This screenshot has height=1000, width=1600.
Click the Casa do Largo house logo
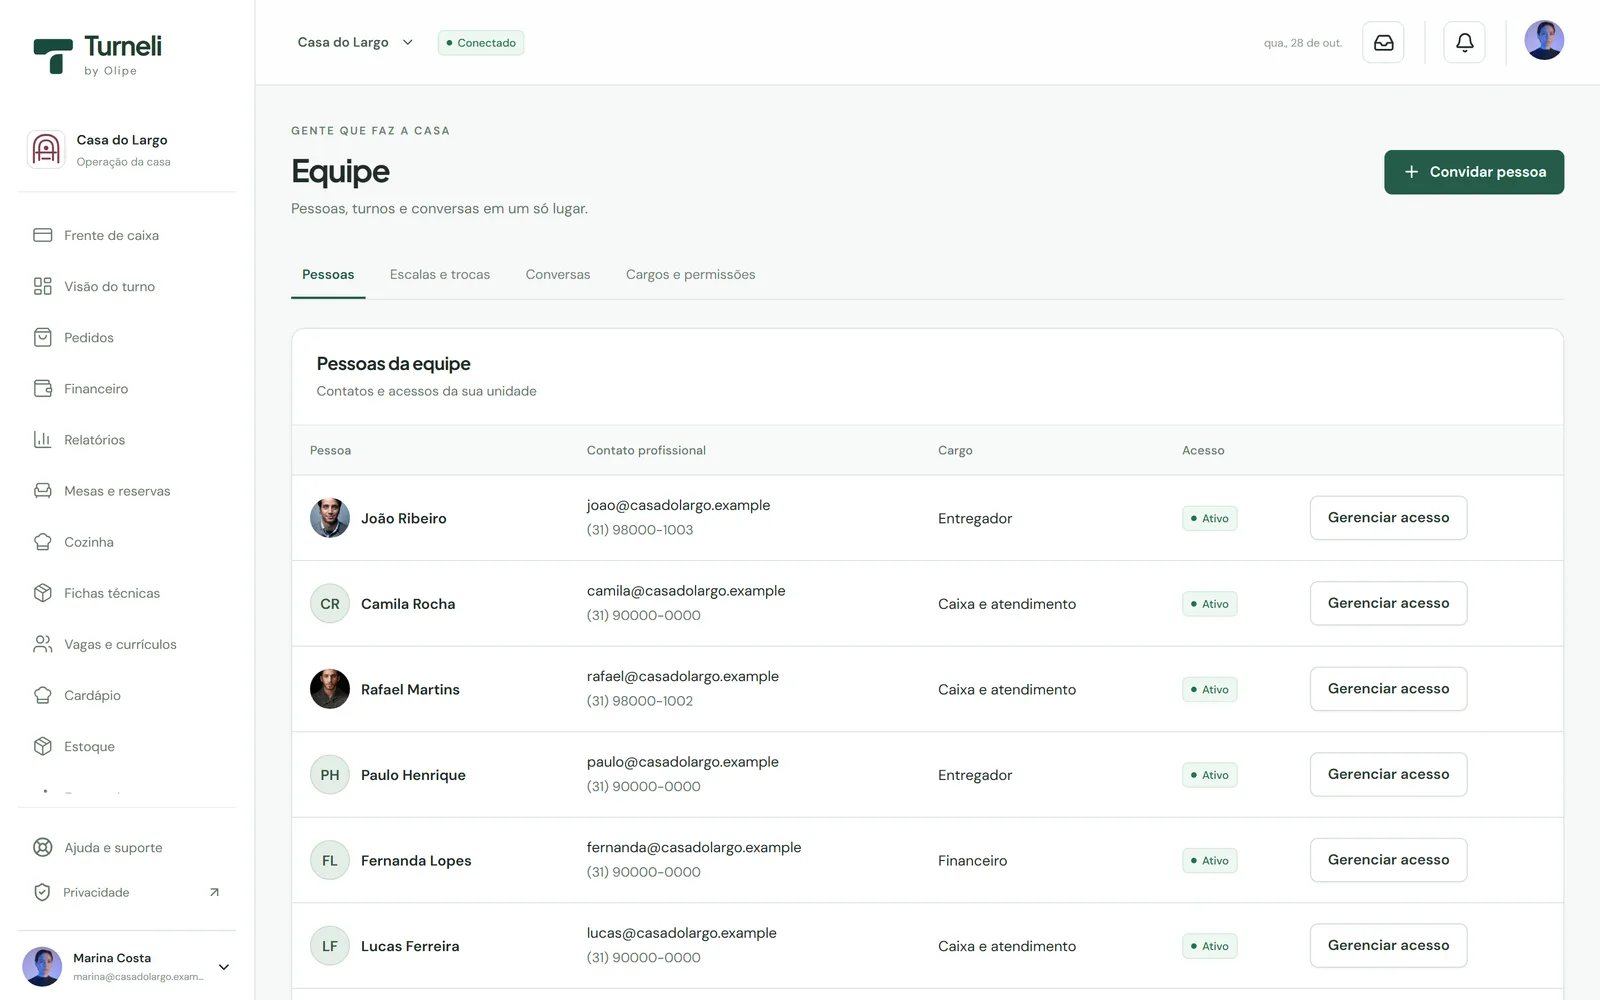pyautogui.click(x=46, y=150)
